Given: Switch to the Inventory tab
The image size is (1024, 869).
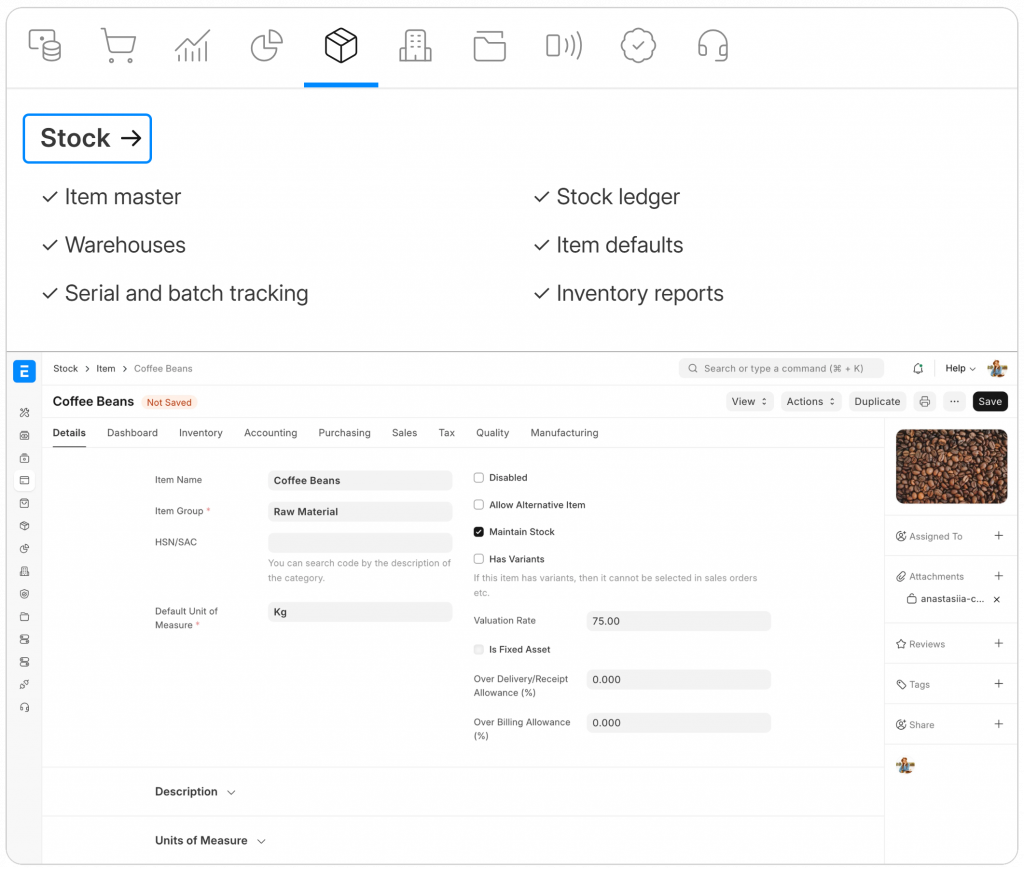Looking at the screenshot, I should click(201, 433).
